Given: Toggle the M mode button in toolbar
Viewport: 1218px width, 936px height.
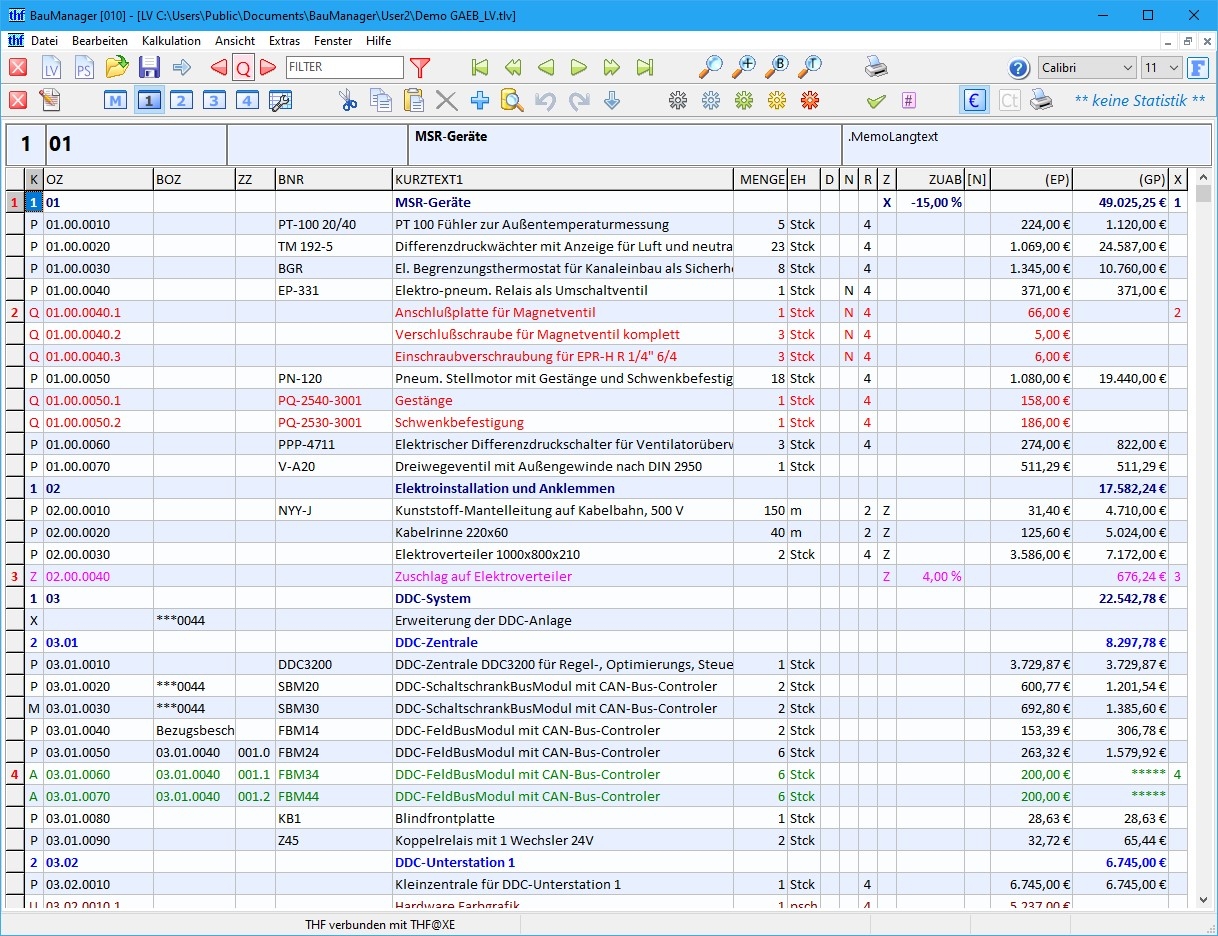Looking at the screenshot, I should coord(116,100).
